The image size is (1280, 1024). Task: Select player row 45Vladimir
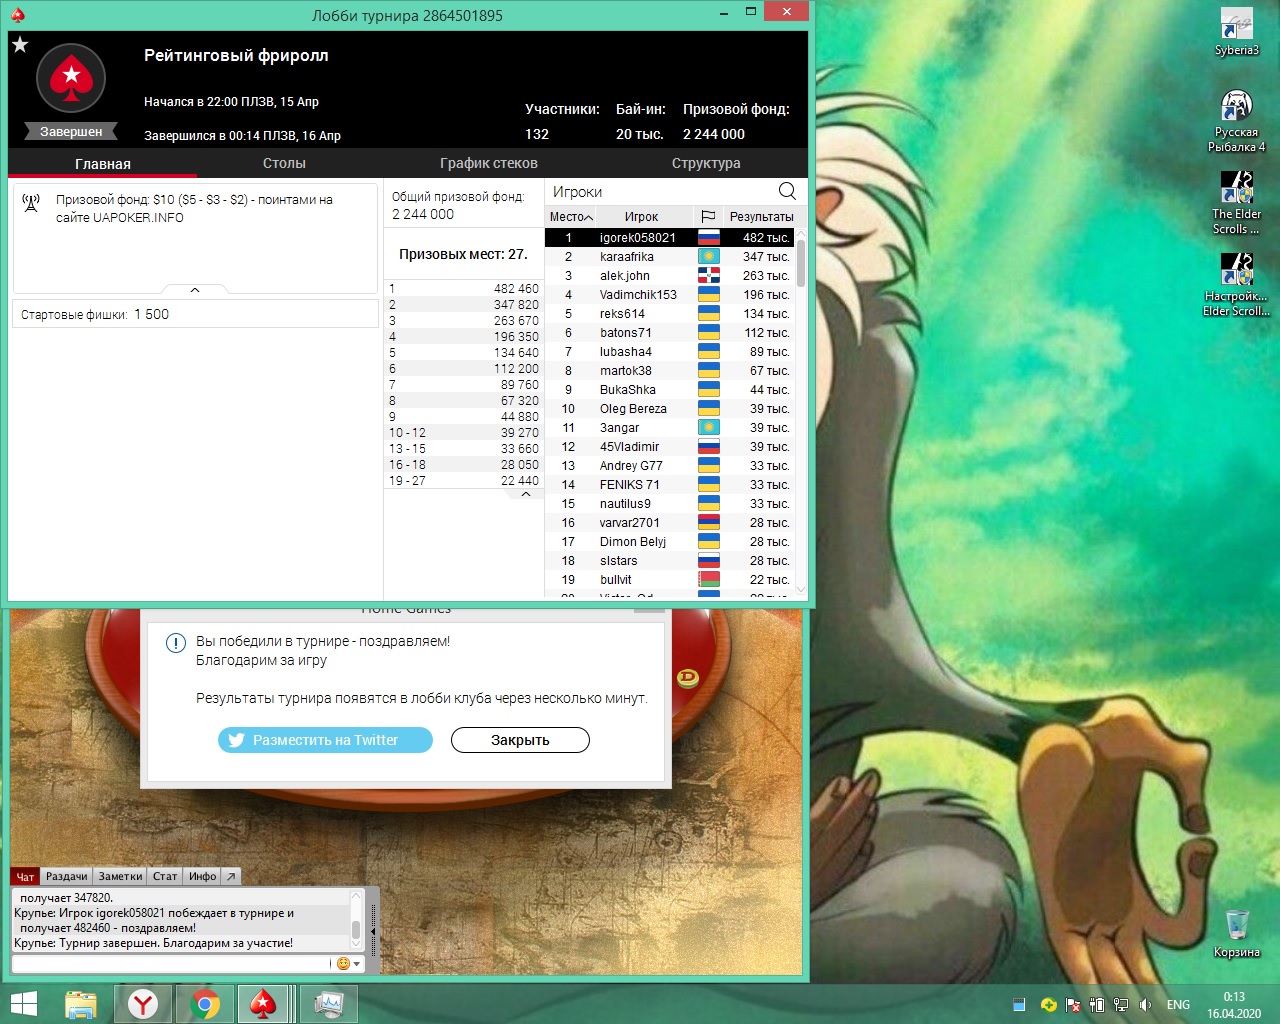669,447
